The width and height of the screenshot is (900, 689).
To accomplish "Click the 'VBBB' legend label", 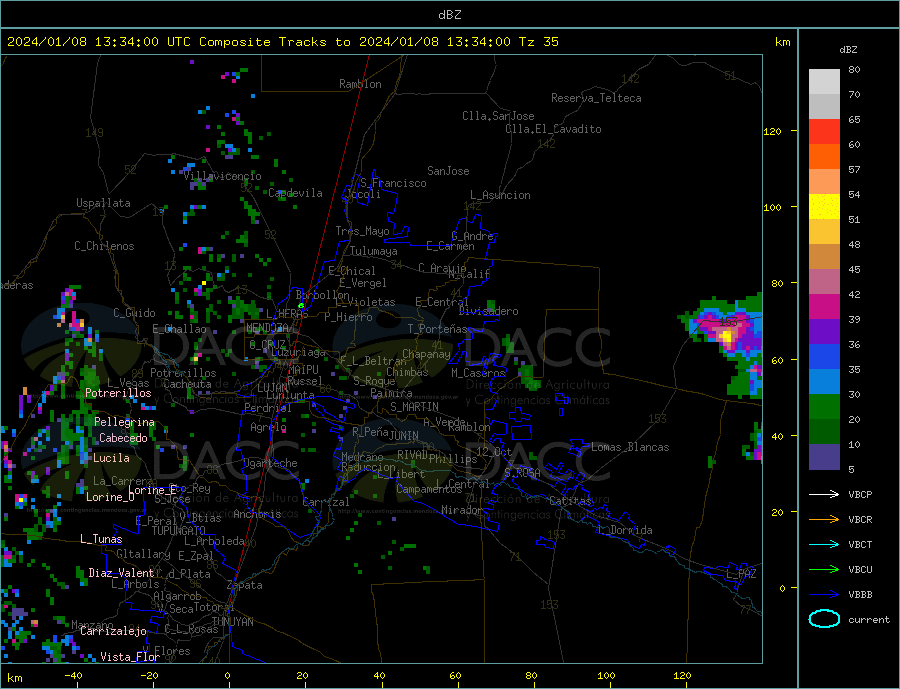I will click(x=860, y=595).
